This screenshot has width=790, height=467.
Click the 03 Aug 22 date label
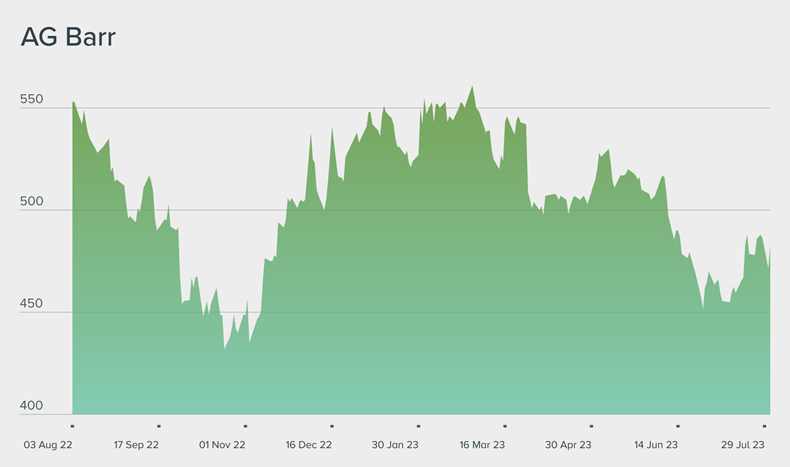coord(48,445)
